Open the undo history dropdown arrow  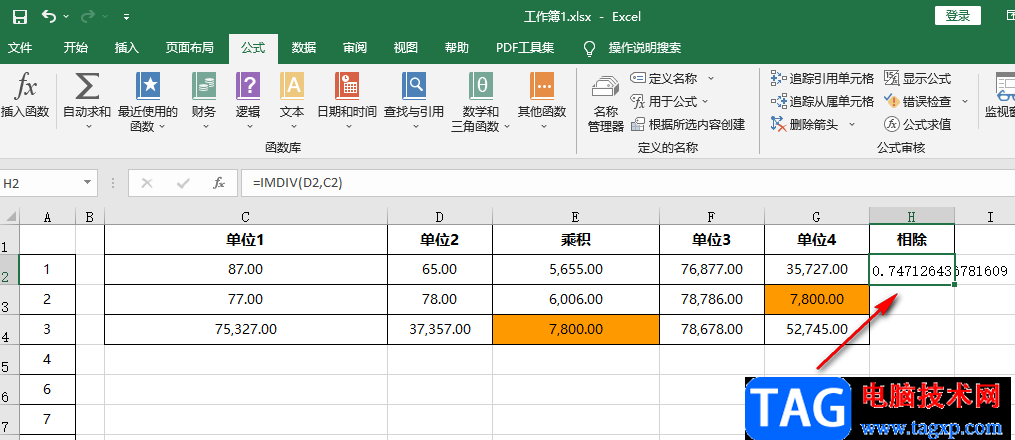click(67, 17)
